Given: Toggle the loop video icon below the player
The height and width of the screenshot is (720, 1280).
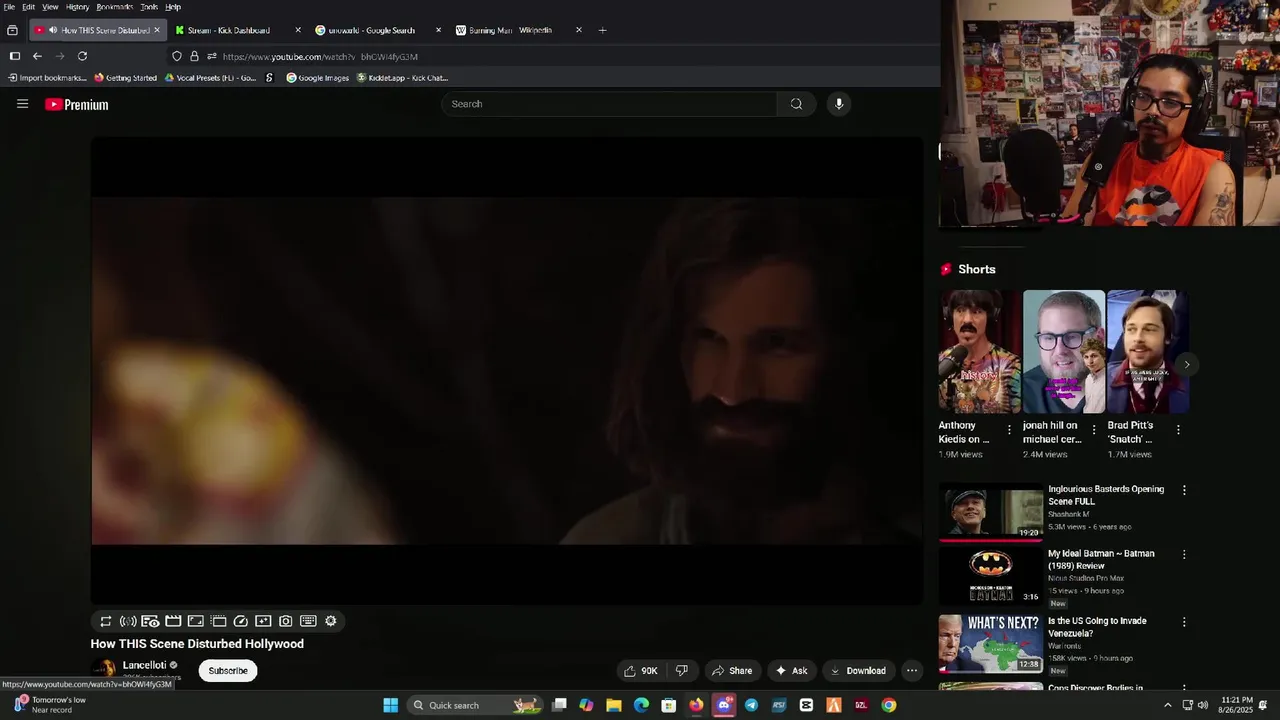Looking at the screenshot, I should [106, 621].
